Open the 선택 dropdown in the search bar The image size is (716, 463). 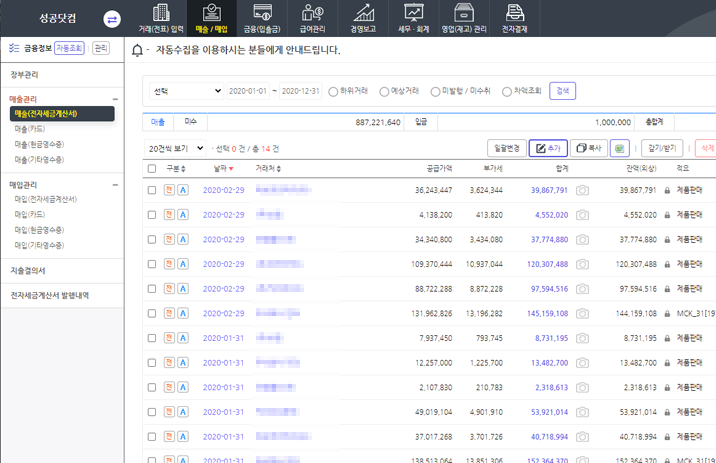[187, 91]
